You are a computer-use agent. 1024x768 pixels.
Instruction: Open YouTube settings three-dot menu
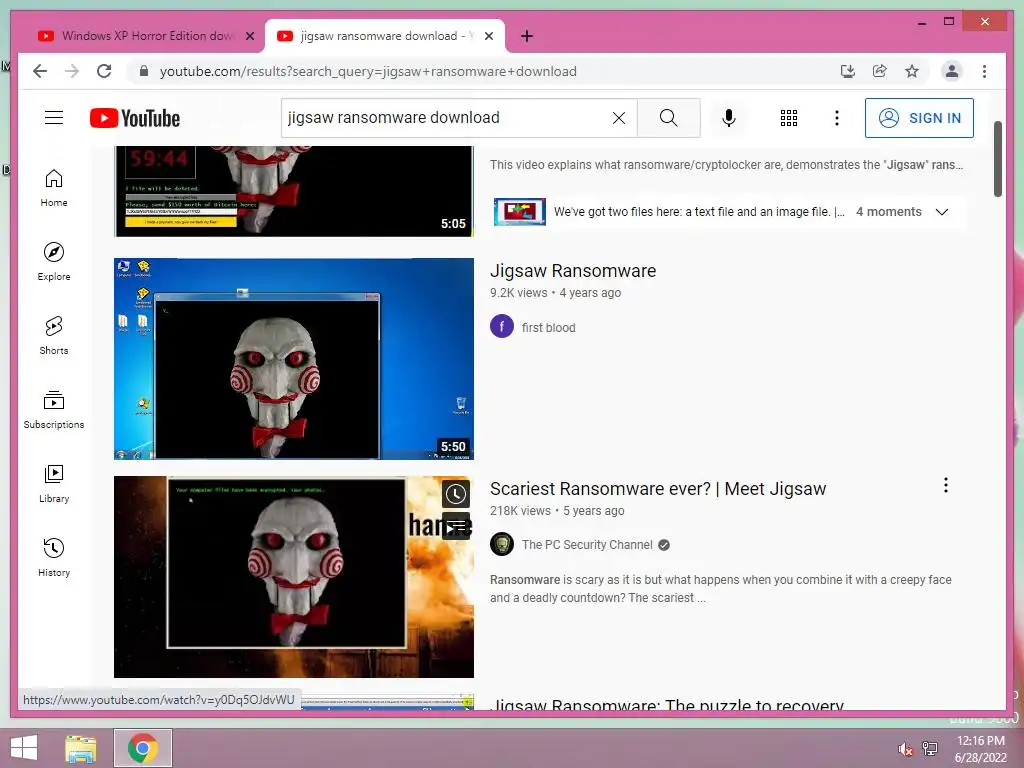(837, 118)
